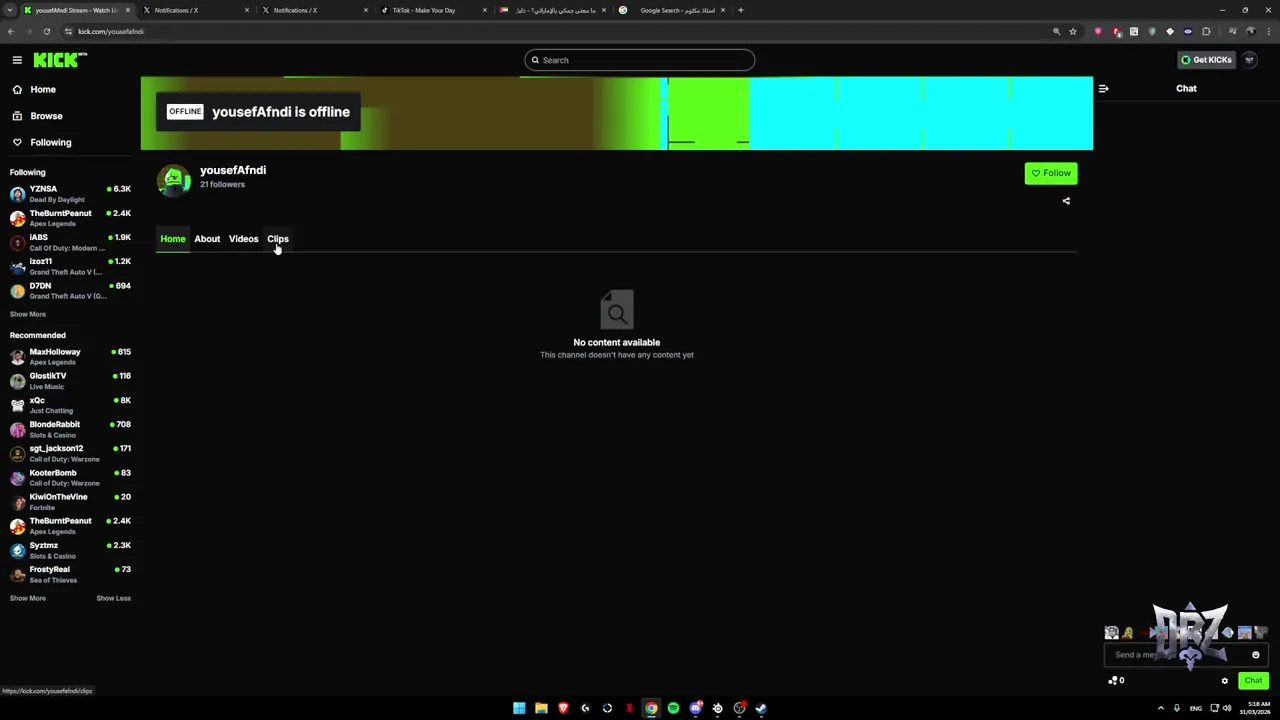Collapse the chat panel arrow icon
The width and height of the screenshot is (1280, 720).
pyautogui.click(x=1103, y=88)
